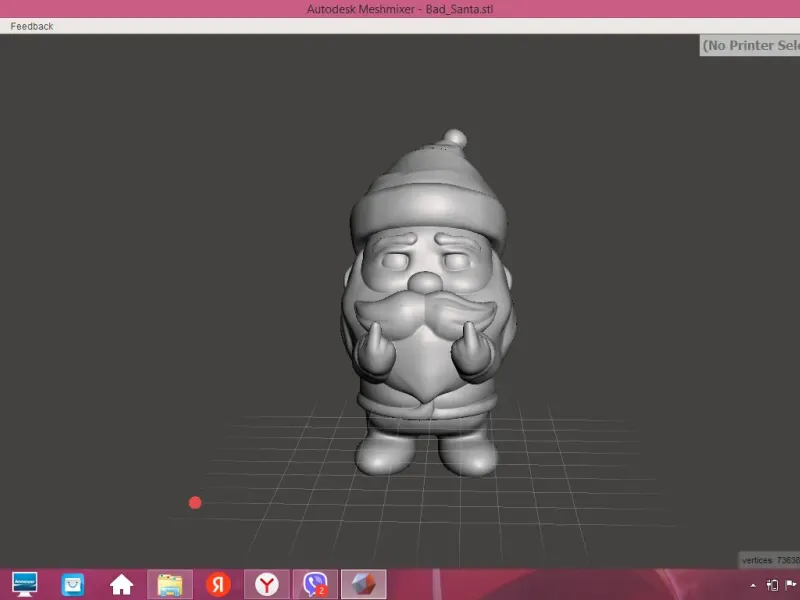Open Viber with the notification badge
This screenshot has height=600, width=800.
pos(315,585)
